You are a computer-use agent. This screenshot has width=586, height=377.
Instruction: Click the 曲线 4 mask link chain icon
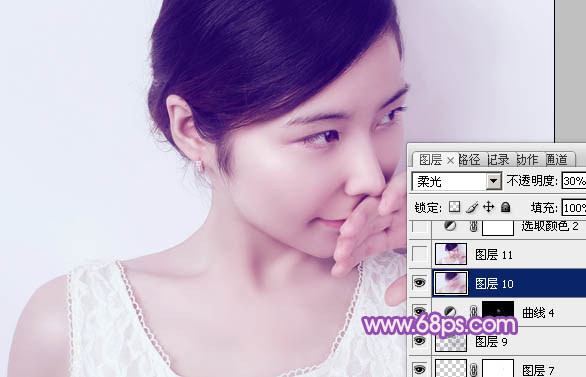(x=474, y=311)
